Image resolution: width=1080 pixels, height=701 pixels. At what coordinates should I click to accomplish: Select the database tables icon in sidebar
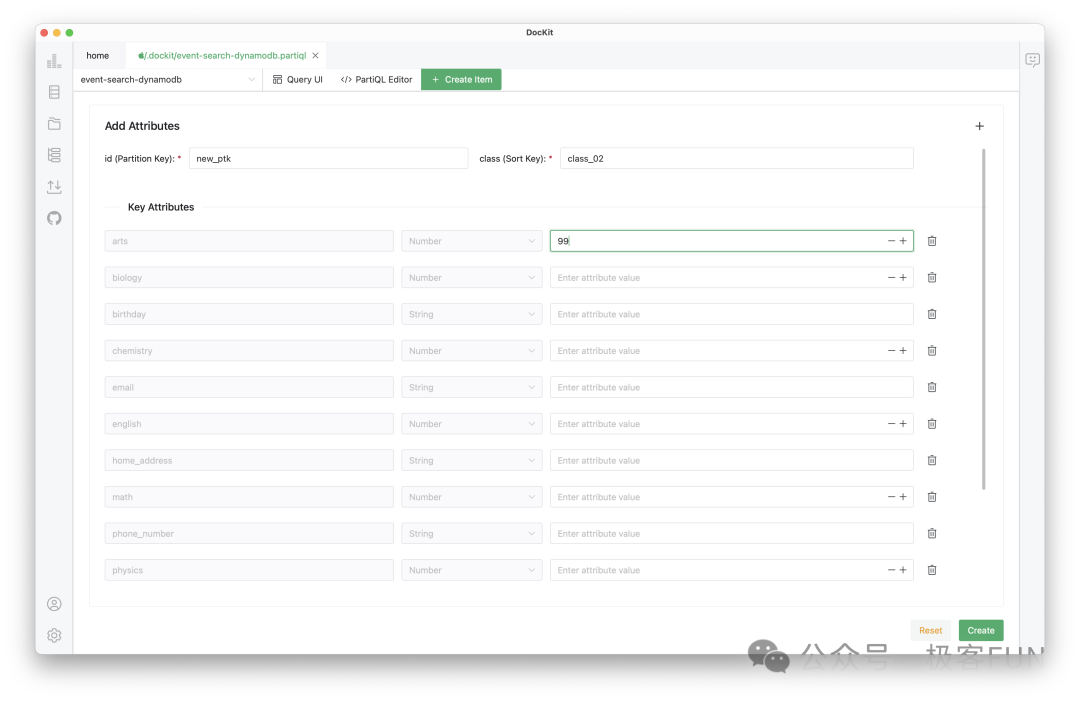[54, 91]
